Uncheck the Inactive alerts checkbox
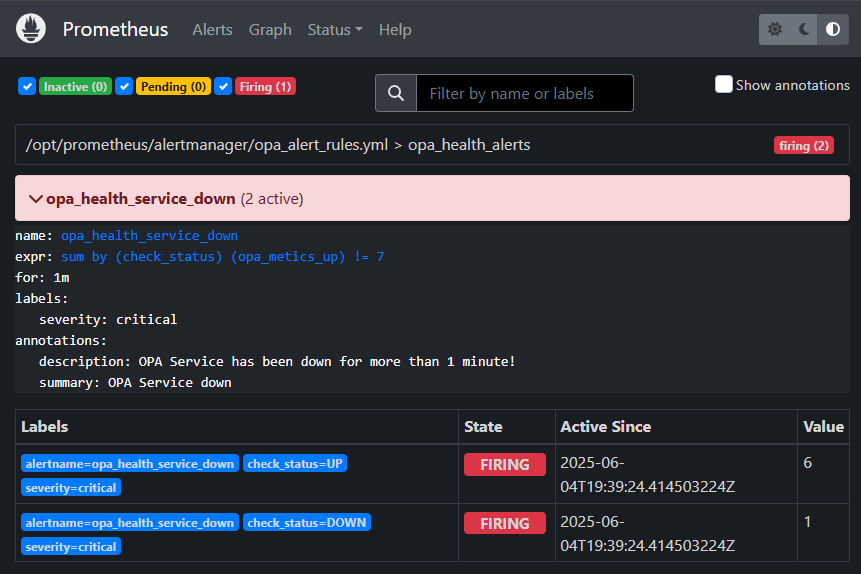 pos(27,86)
